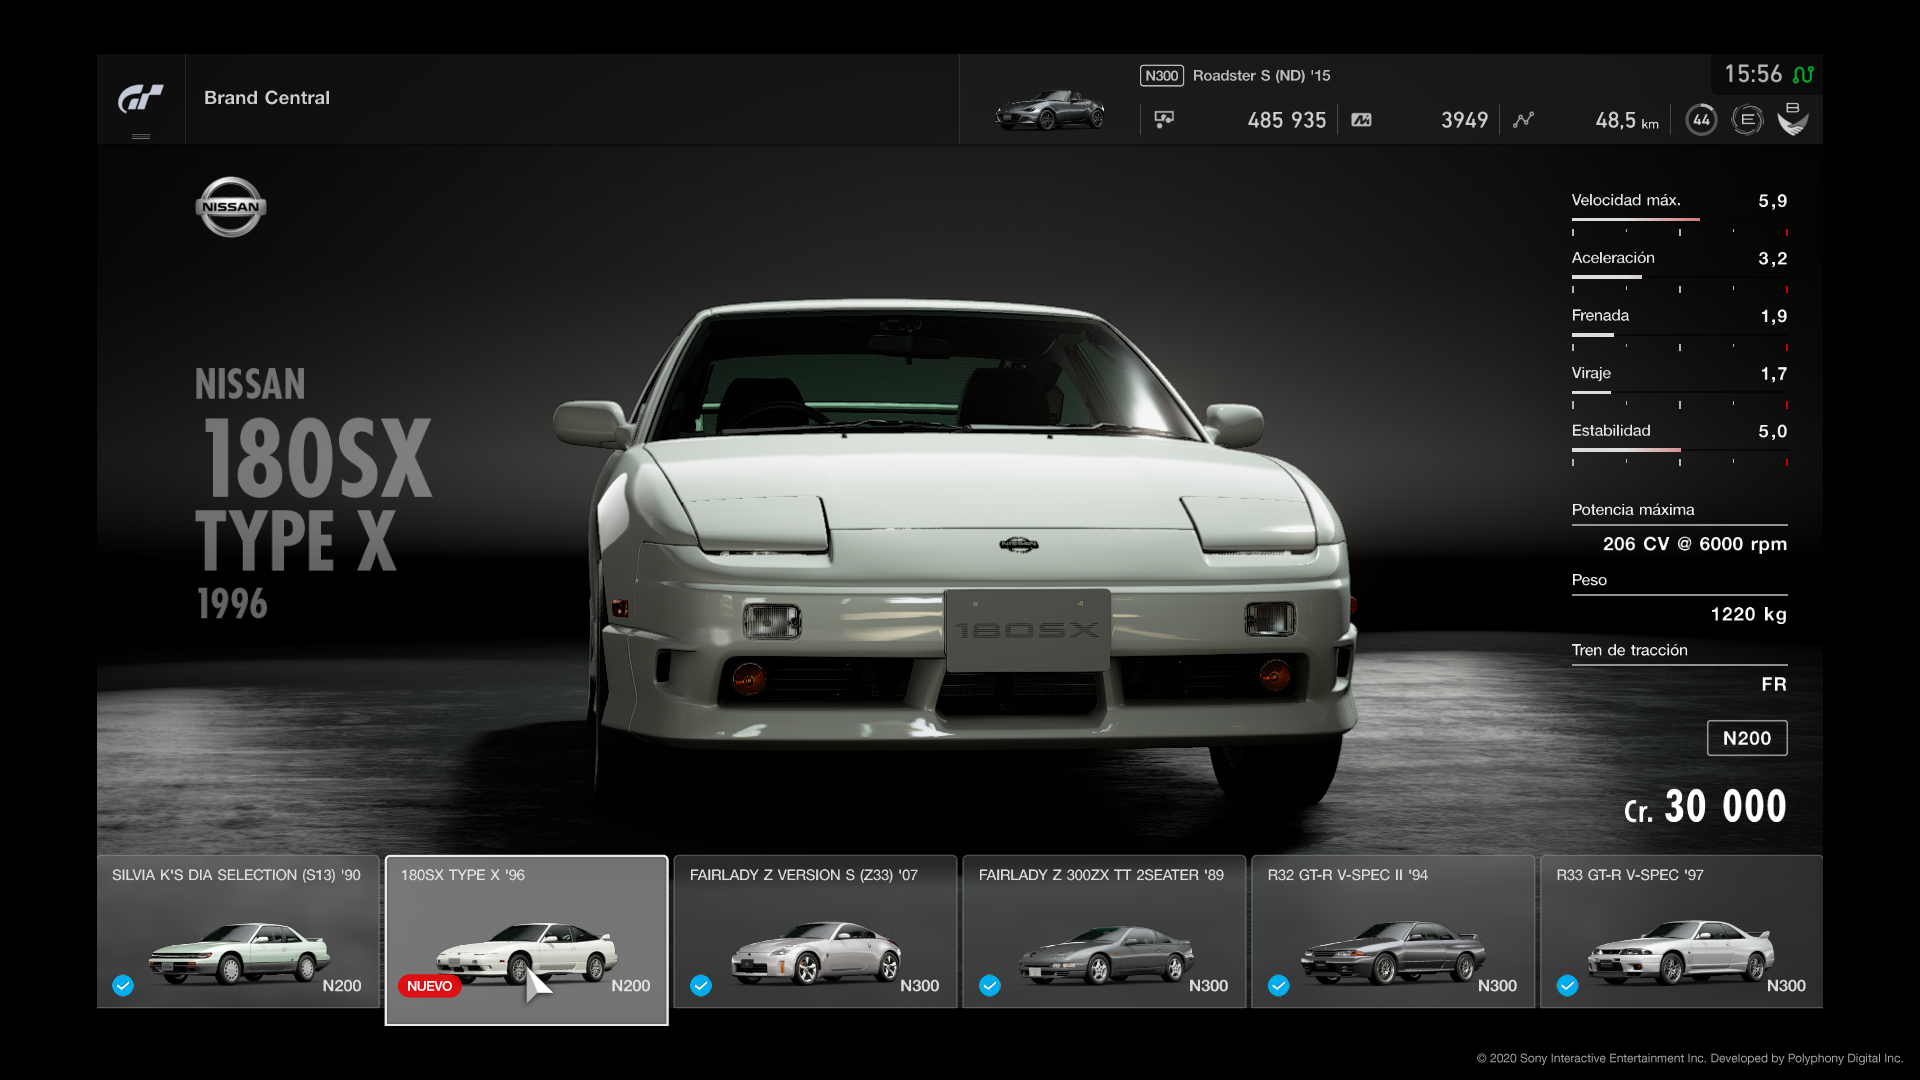Screen dimensions: 1920x1080
Task: Open the Gran Turismo logo menu
Action: [141, 99]
